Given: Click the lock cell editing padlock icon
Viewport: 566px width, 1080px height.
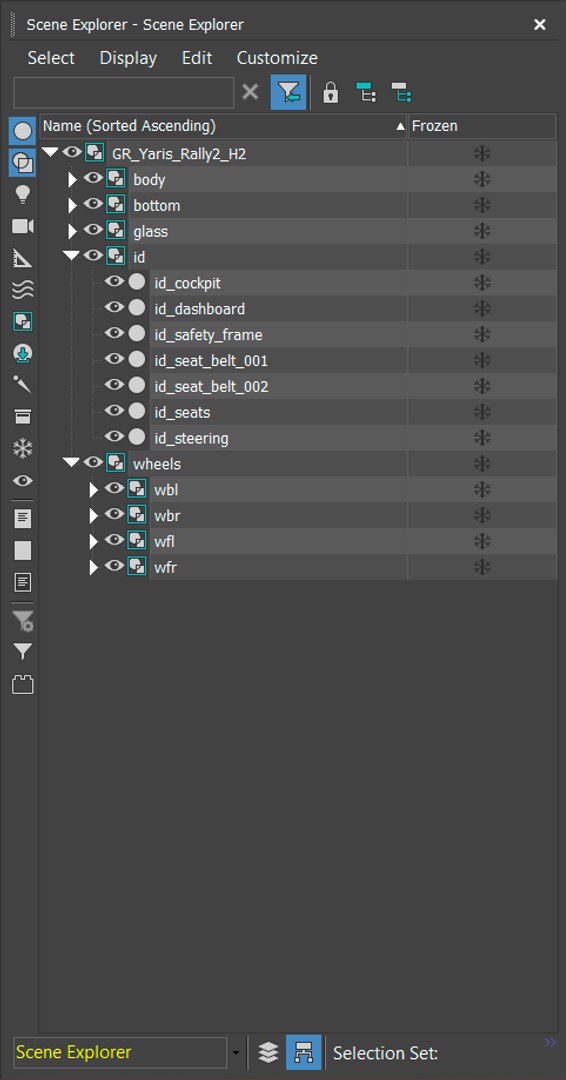Looking at the screenshot, I should click(331, 92).
